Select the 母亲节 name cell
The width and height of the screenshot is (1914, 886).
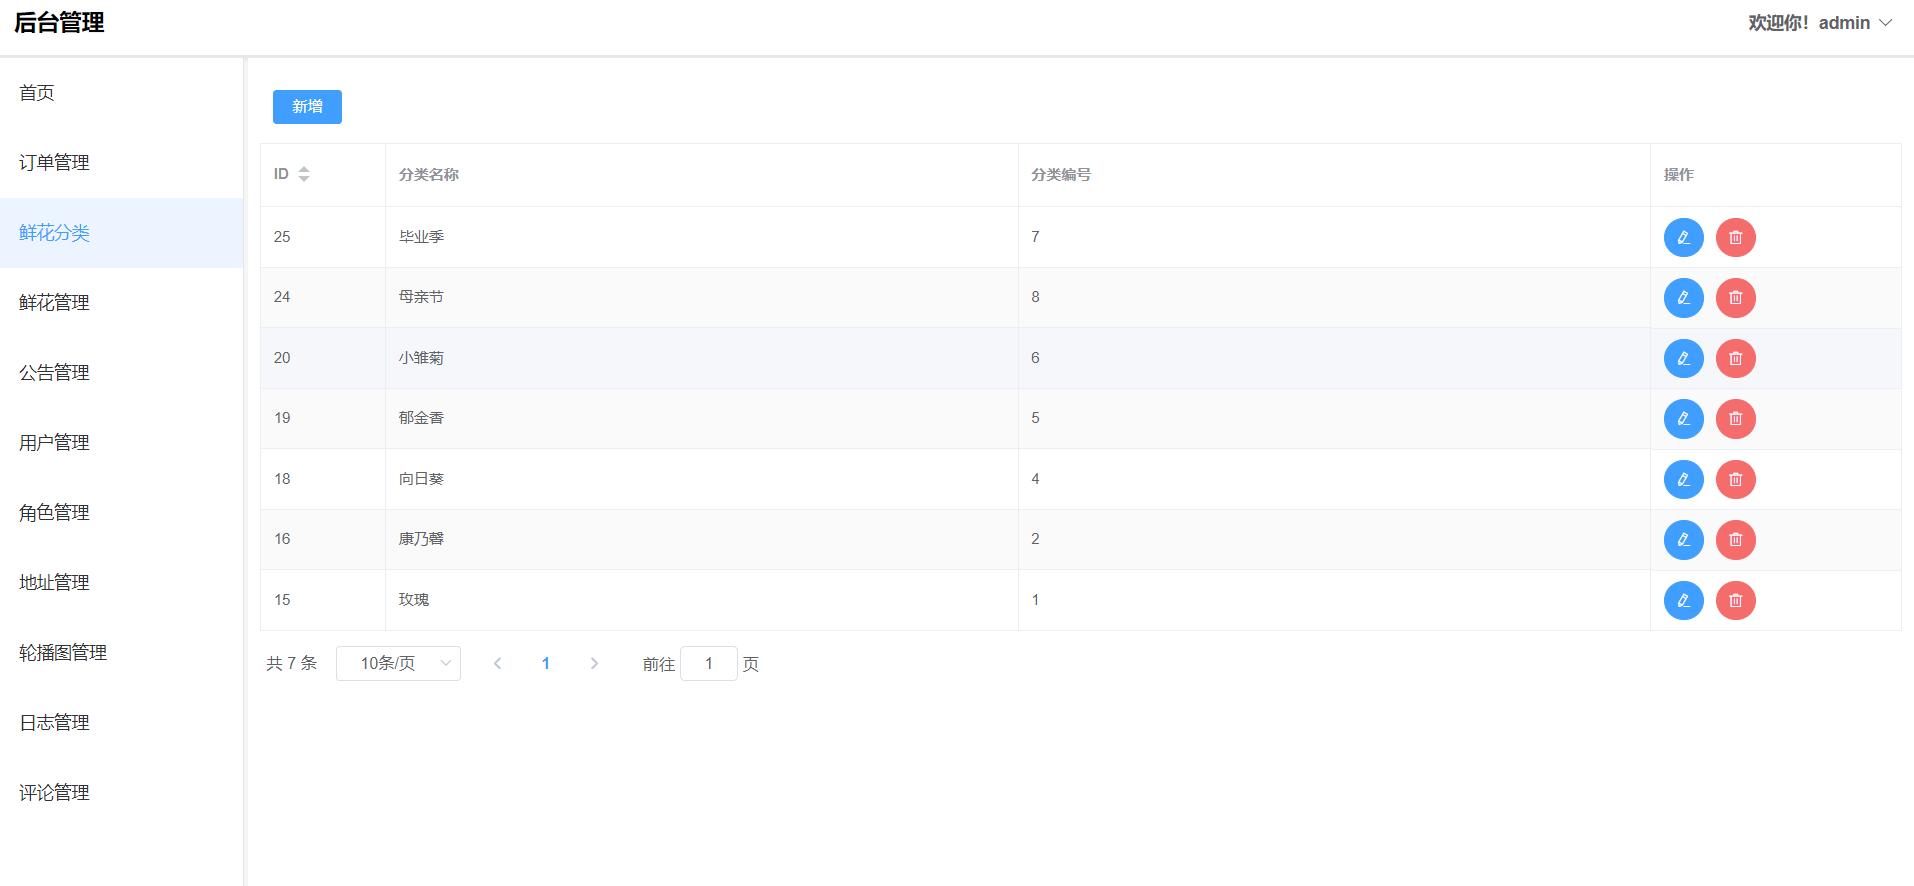tap(701, 297)
